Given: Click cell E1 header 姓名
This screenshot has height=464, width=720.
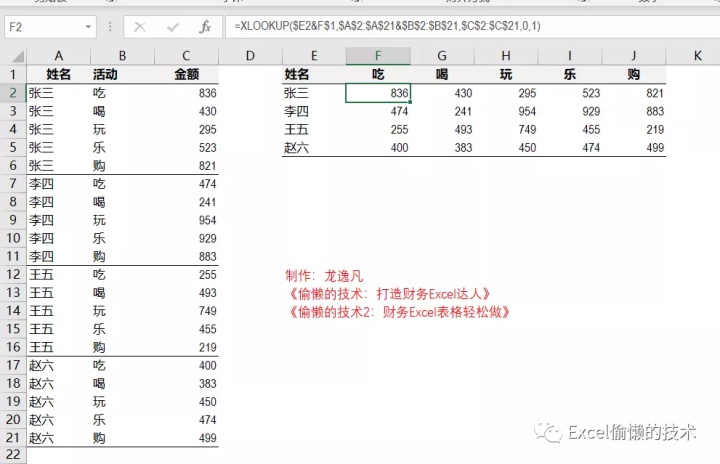Looking at the screenshot, I should pyautogui.click(x=314, y=74).
